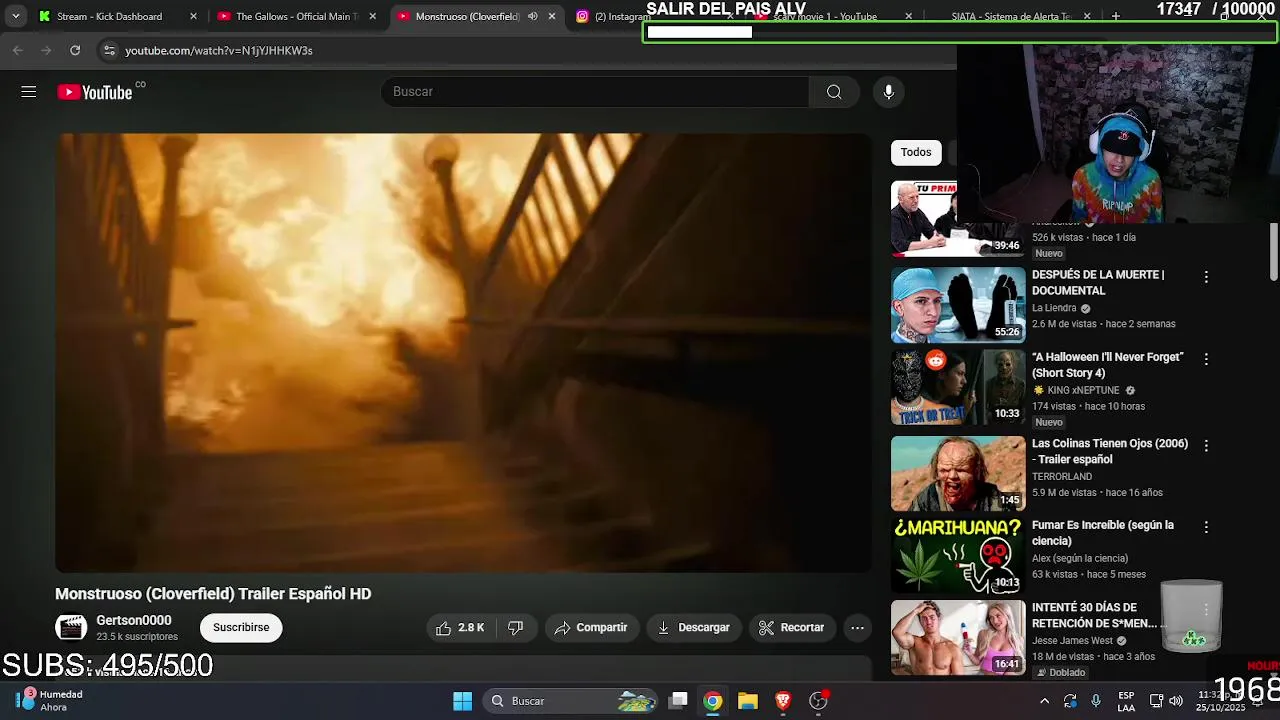Image resolution: width=1280 pixels, height=720 pixels.
Task: Open options for Fumar Es Increíble video
Action: tap(1206, 527)
